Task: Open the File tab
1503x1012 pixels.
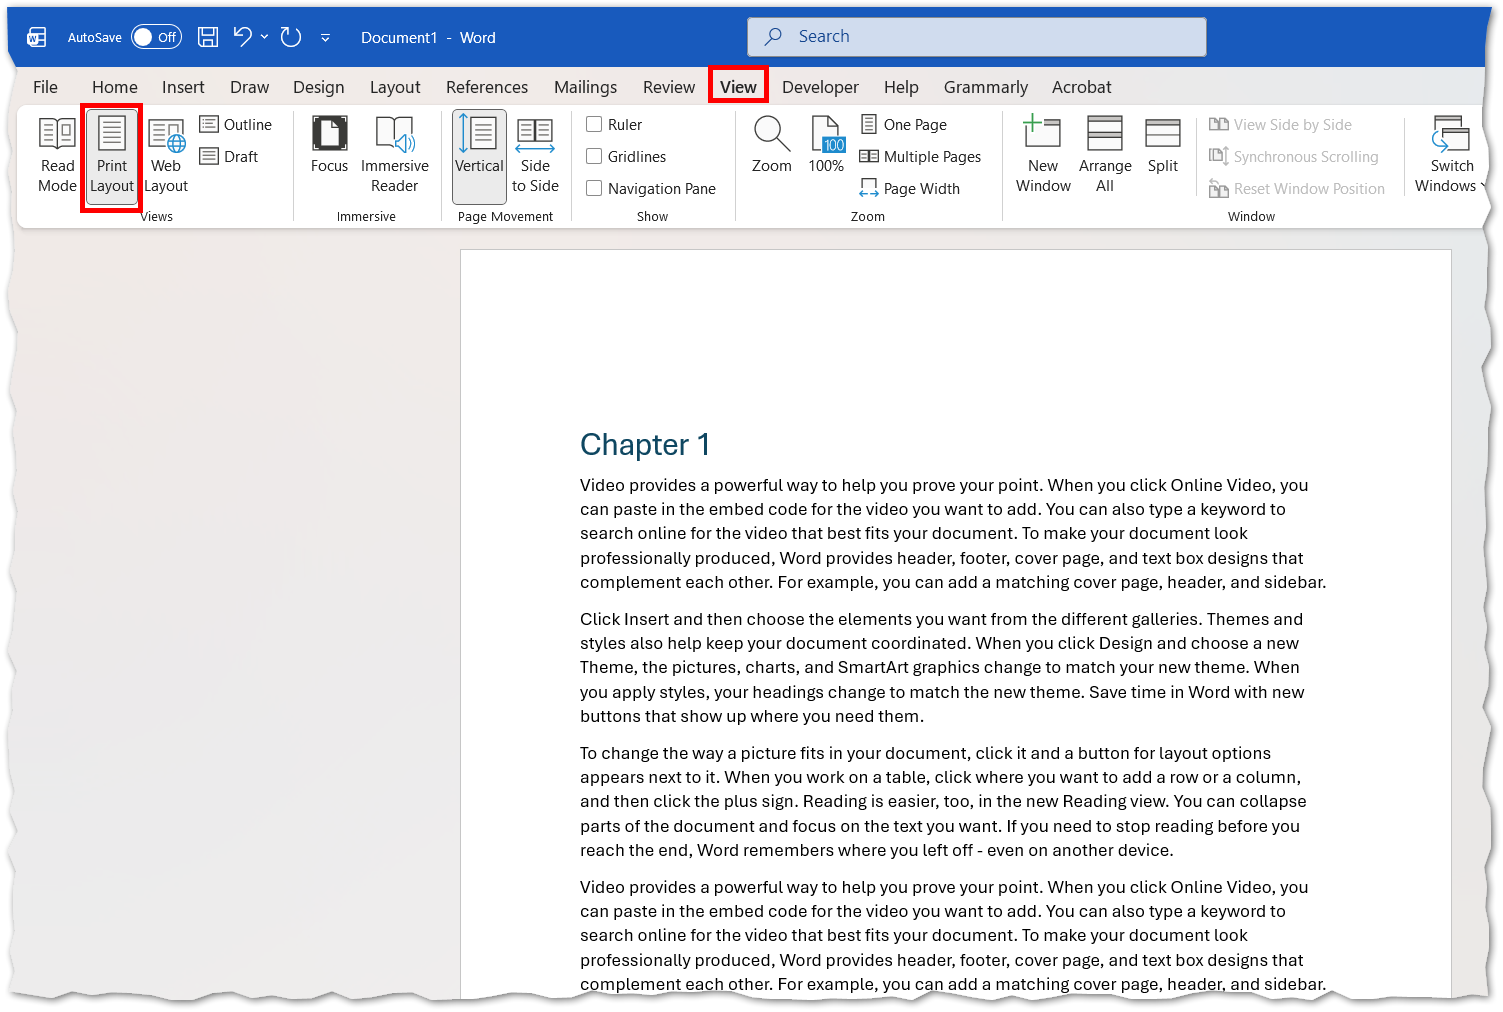Action: coord(46,87)
